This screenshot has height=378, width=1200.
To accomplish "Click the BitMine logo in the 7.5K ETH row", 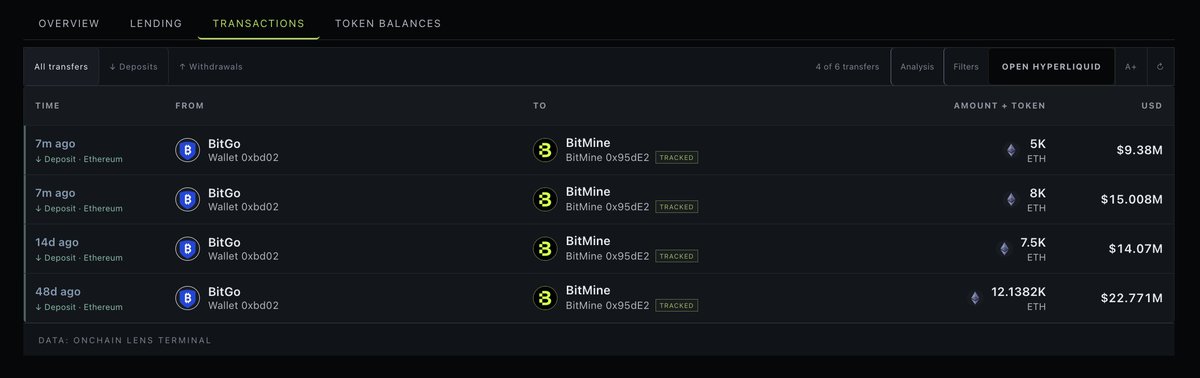I will point(545,249).
